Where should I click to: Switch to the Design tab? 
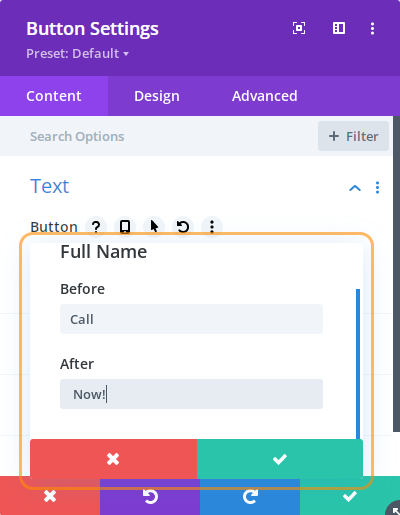[x=157, y=96]
